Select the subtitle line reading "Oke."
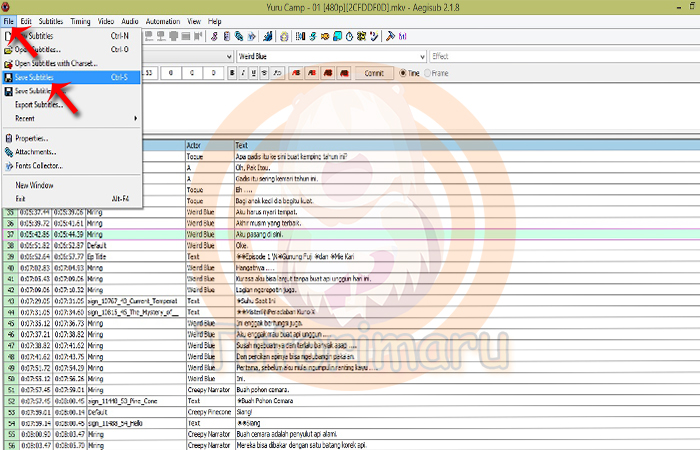This screenshot has height=450, width=700. tap(351, 246)
